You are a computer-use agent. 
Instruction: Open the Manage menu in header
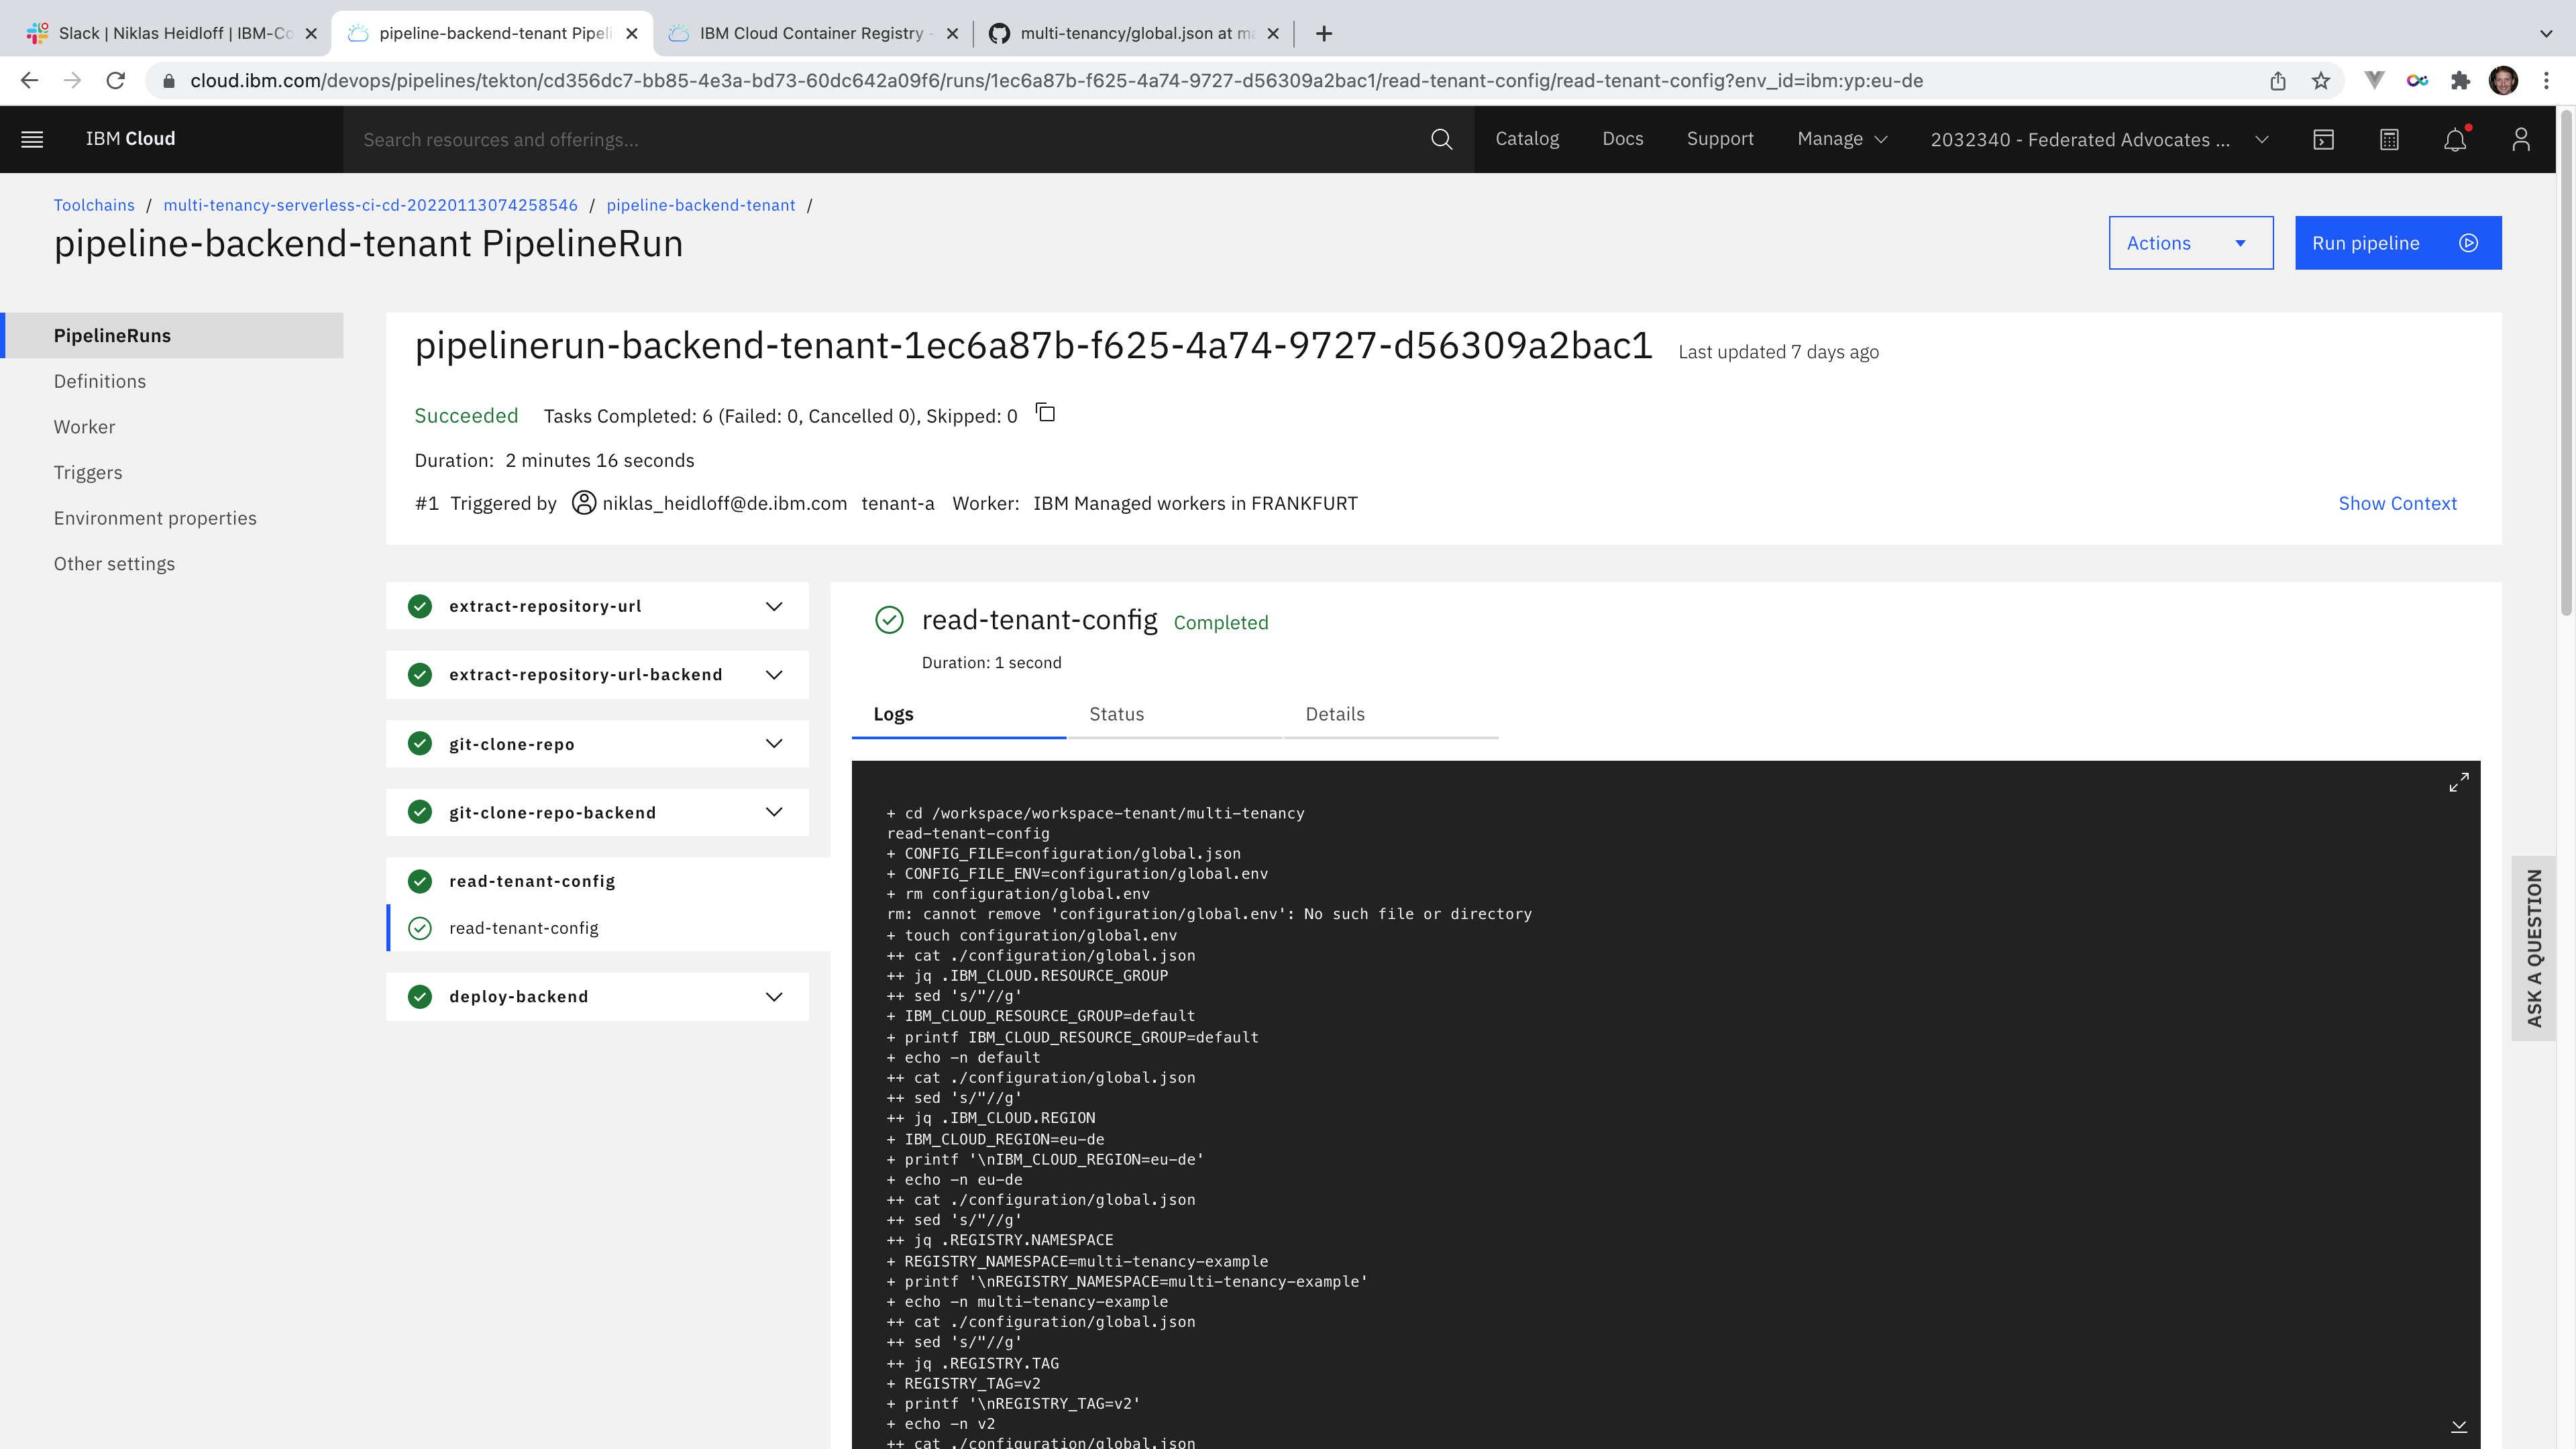(x=1841, y=139)
